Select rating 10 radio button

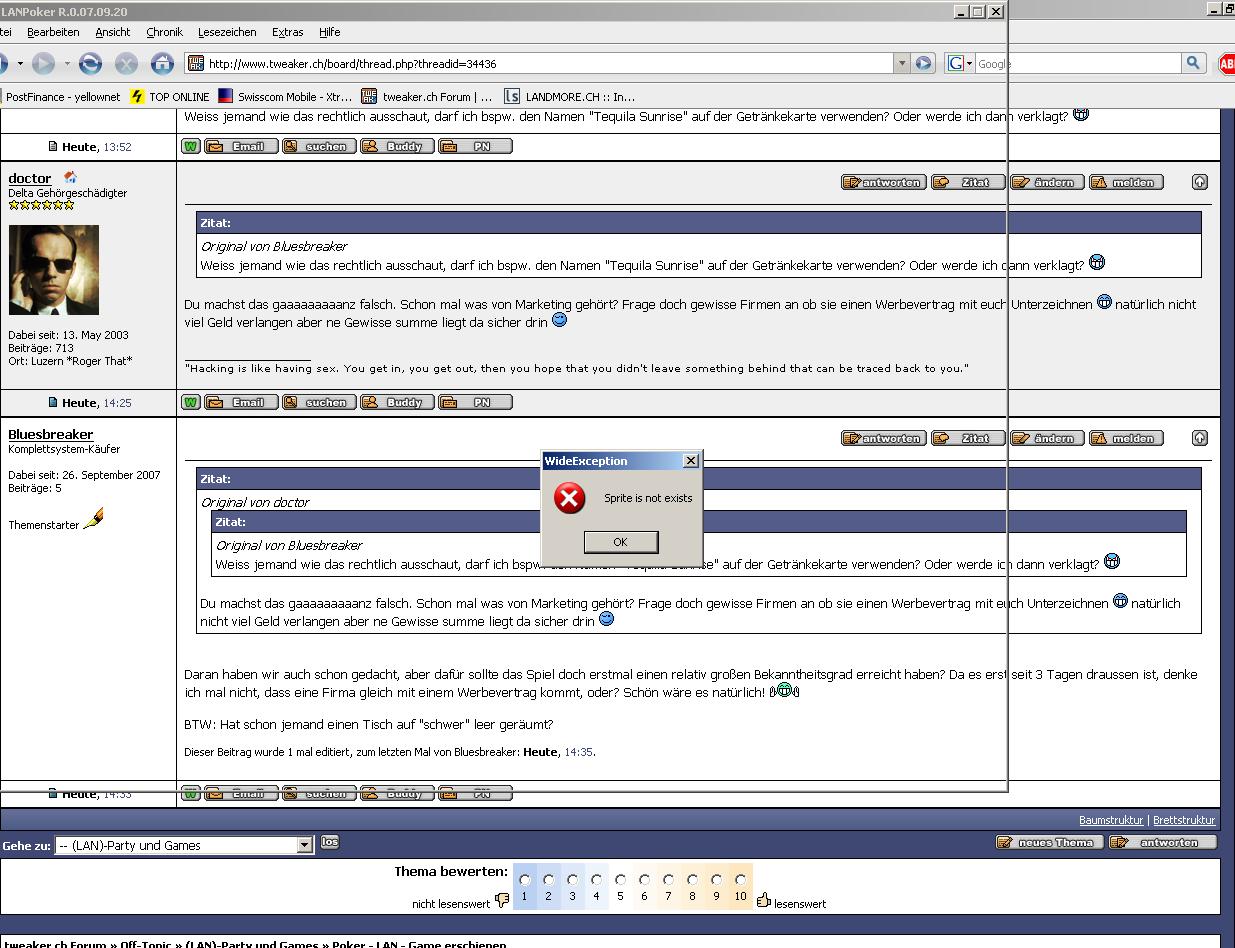coord(740,880)
